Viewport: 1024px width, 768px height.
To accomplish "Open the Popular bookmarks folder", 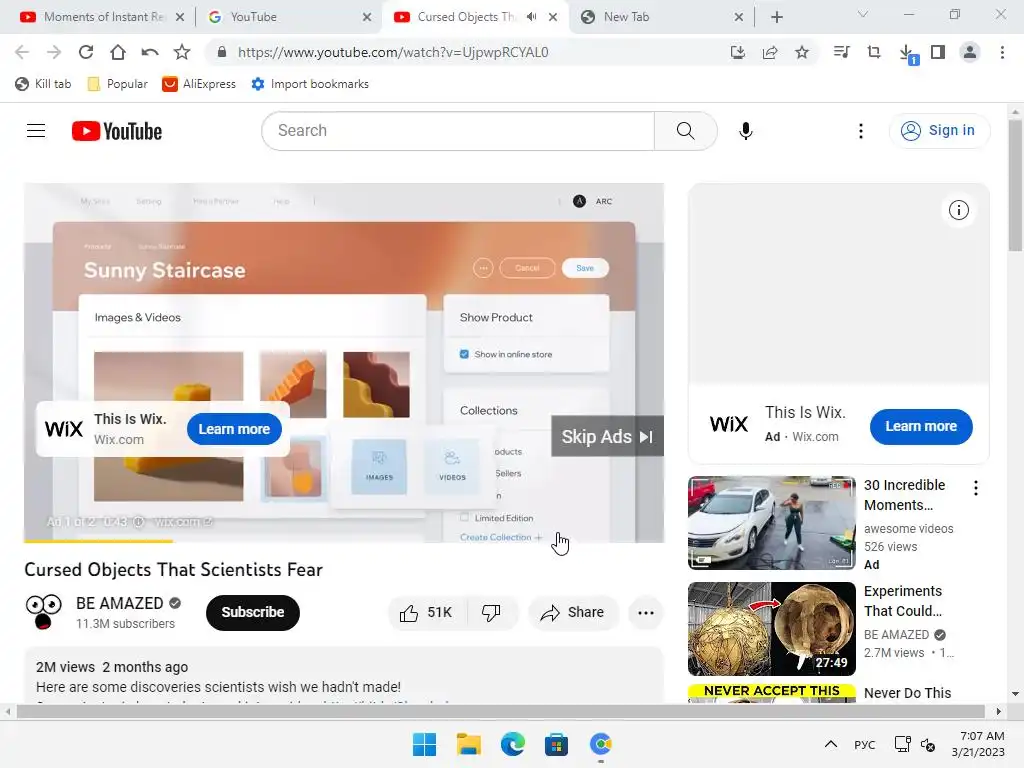I will click(118, 84).
